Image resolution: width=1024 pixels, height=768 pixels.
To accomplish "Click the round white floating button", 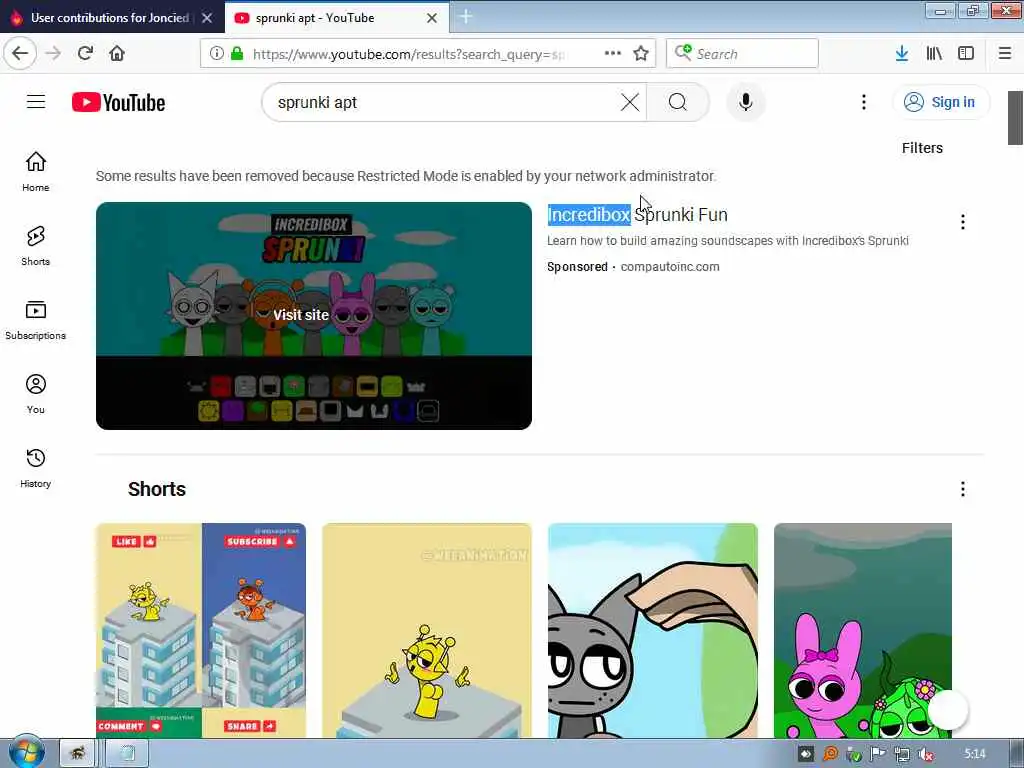I will point(948,710).
